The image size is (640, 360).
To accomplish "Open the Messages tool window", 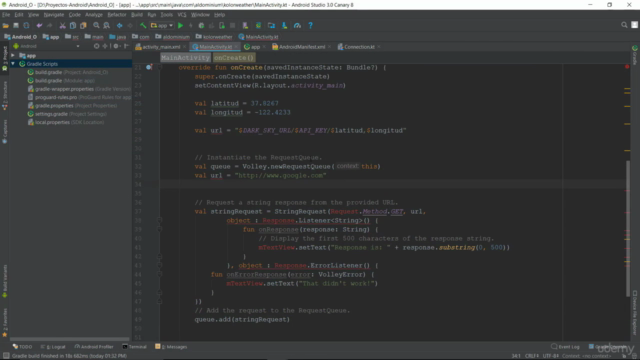I will pos(171,347).
